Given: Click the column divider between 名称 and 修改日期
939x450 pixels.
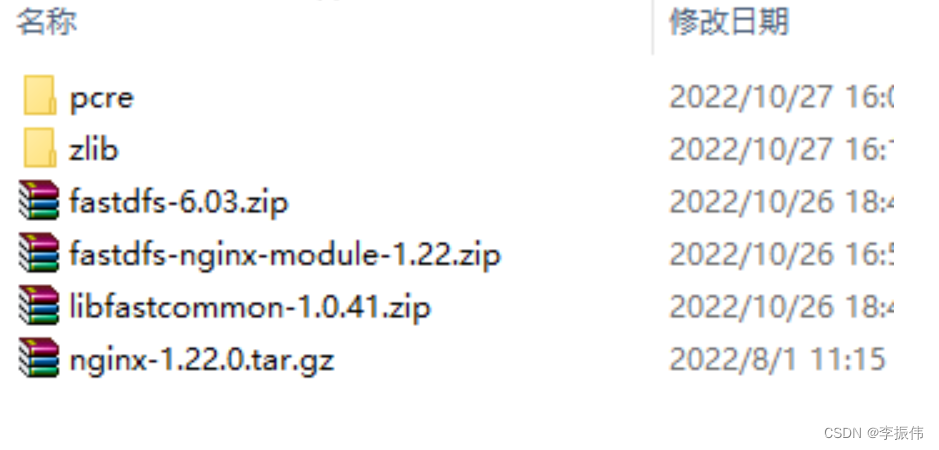Looking at the screenshot, I should pos(652,27).
